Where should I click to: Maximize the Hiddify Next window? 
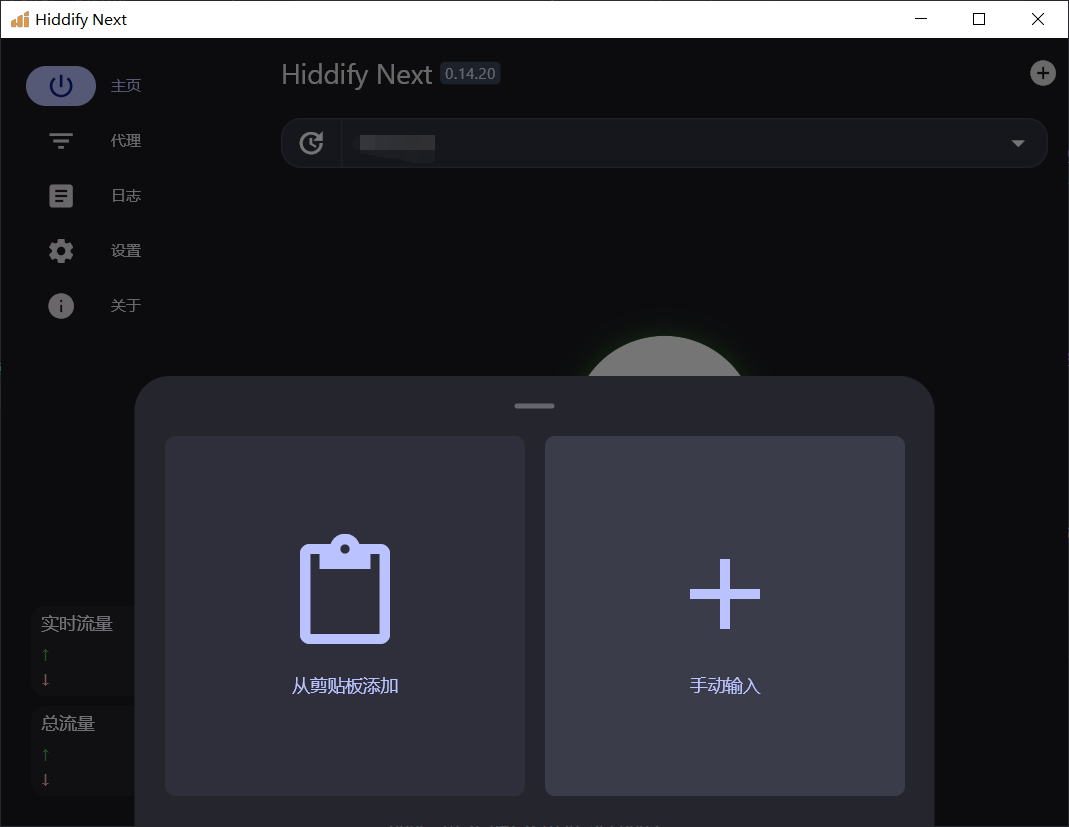click(x=979, y=19)
